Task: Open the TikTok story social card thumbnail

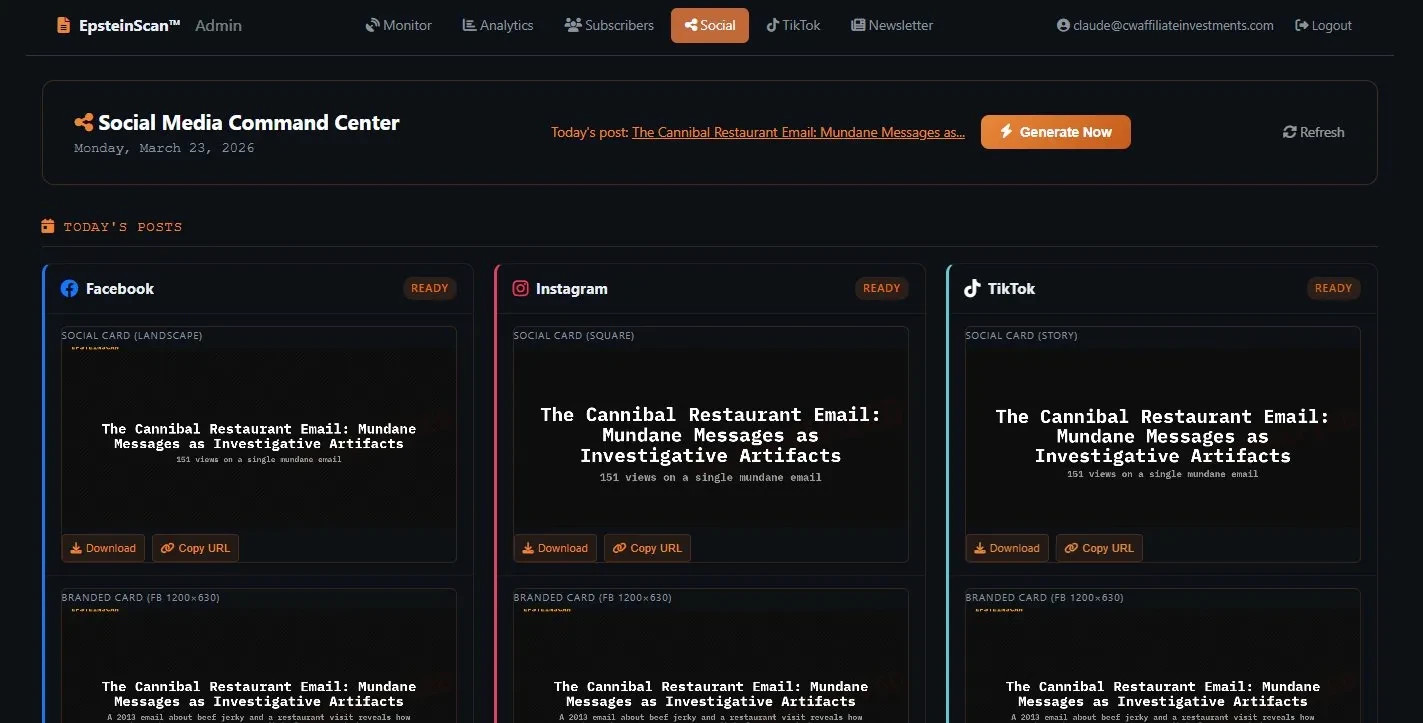Action: pos(1162,437)
